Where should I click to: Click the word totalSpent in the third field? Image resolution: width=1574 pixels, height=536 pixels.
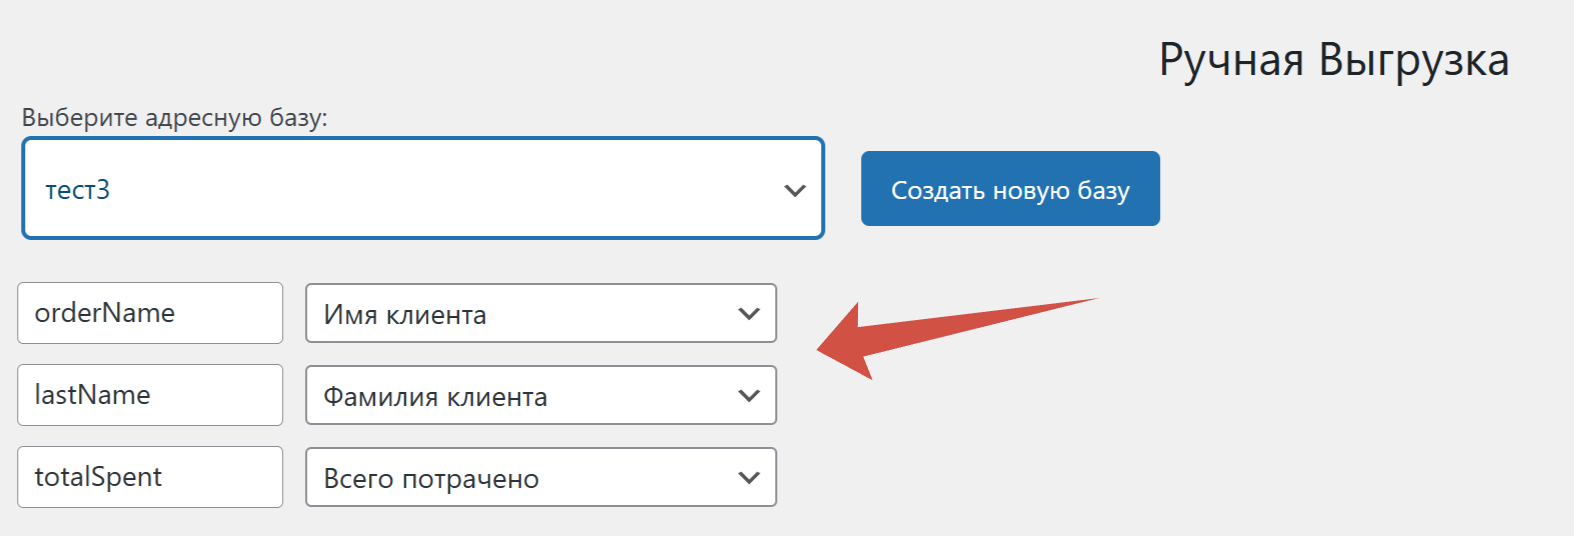[98, 477]
